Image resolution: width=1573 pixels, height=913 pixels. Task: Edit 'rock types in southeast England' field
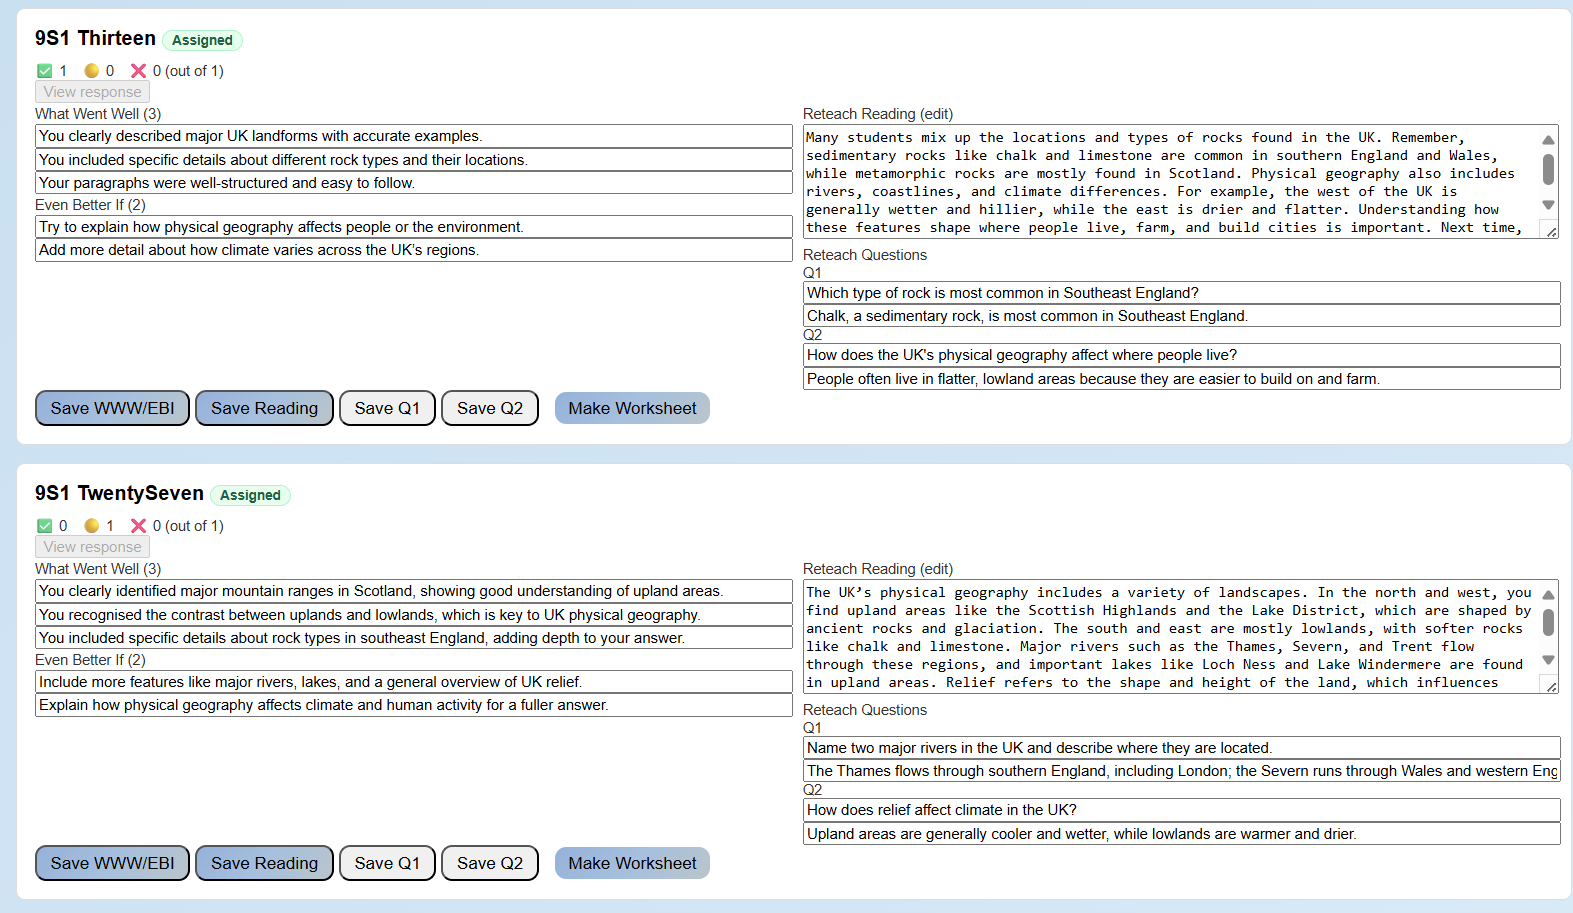pyautogui.click(x=414, y=638)
